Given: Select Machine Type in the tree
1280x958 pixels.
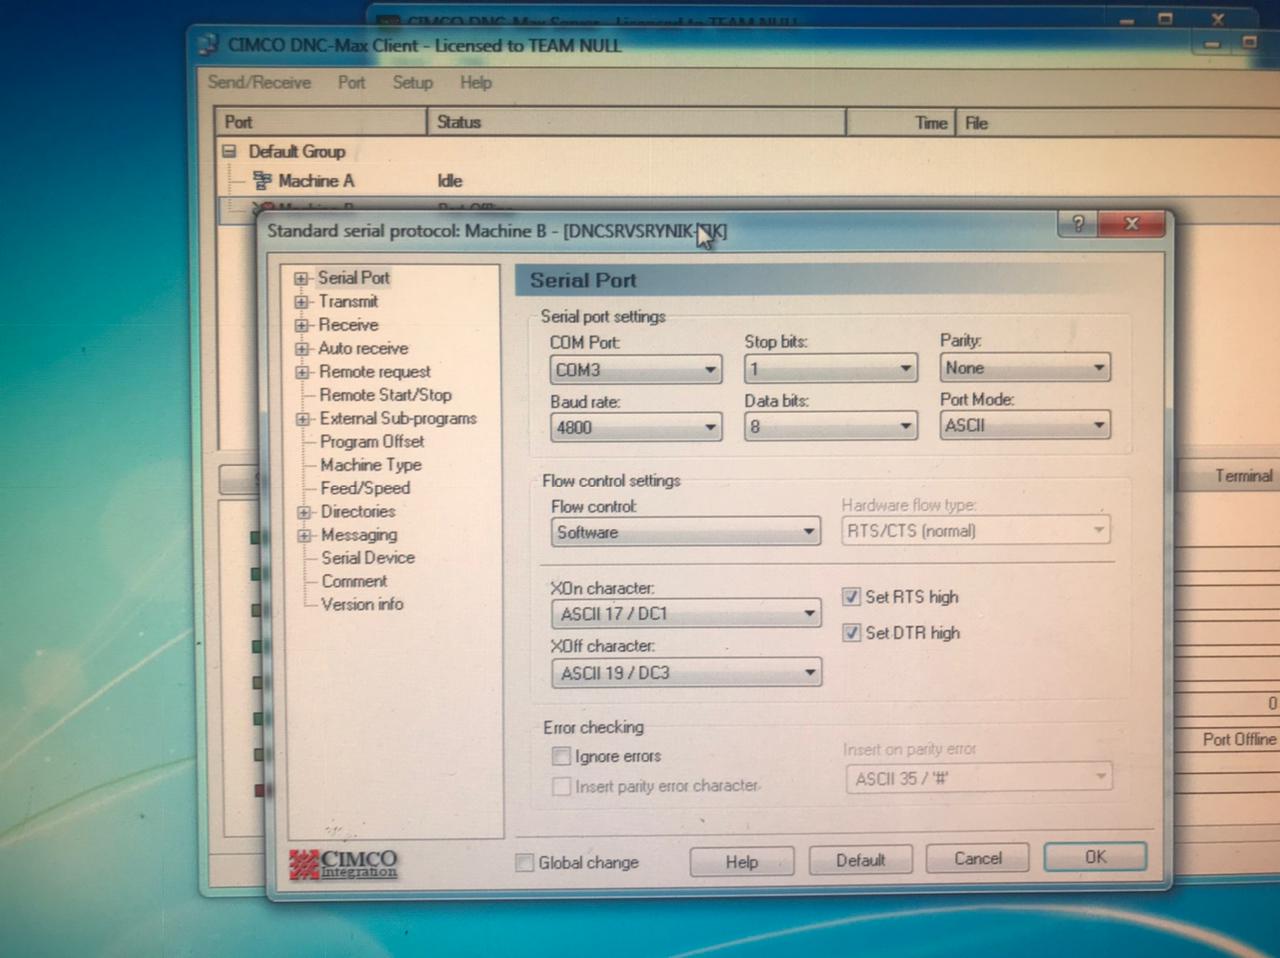Looking at the screenshot, I should pyautogui.click(x=371, y=465).
